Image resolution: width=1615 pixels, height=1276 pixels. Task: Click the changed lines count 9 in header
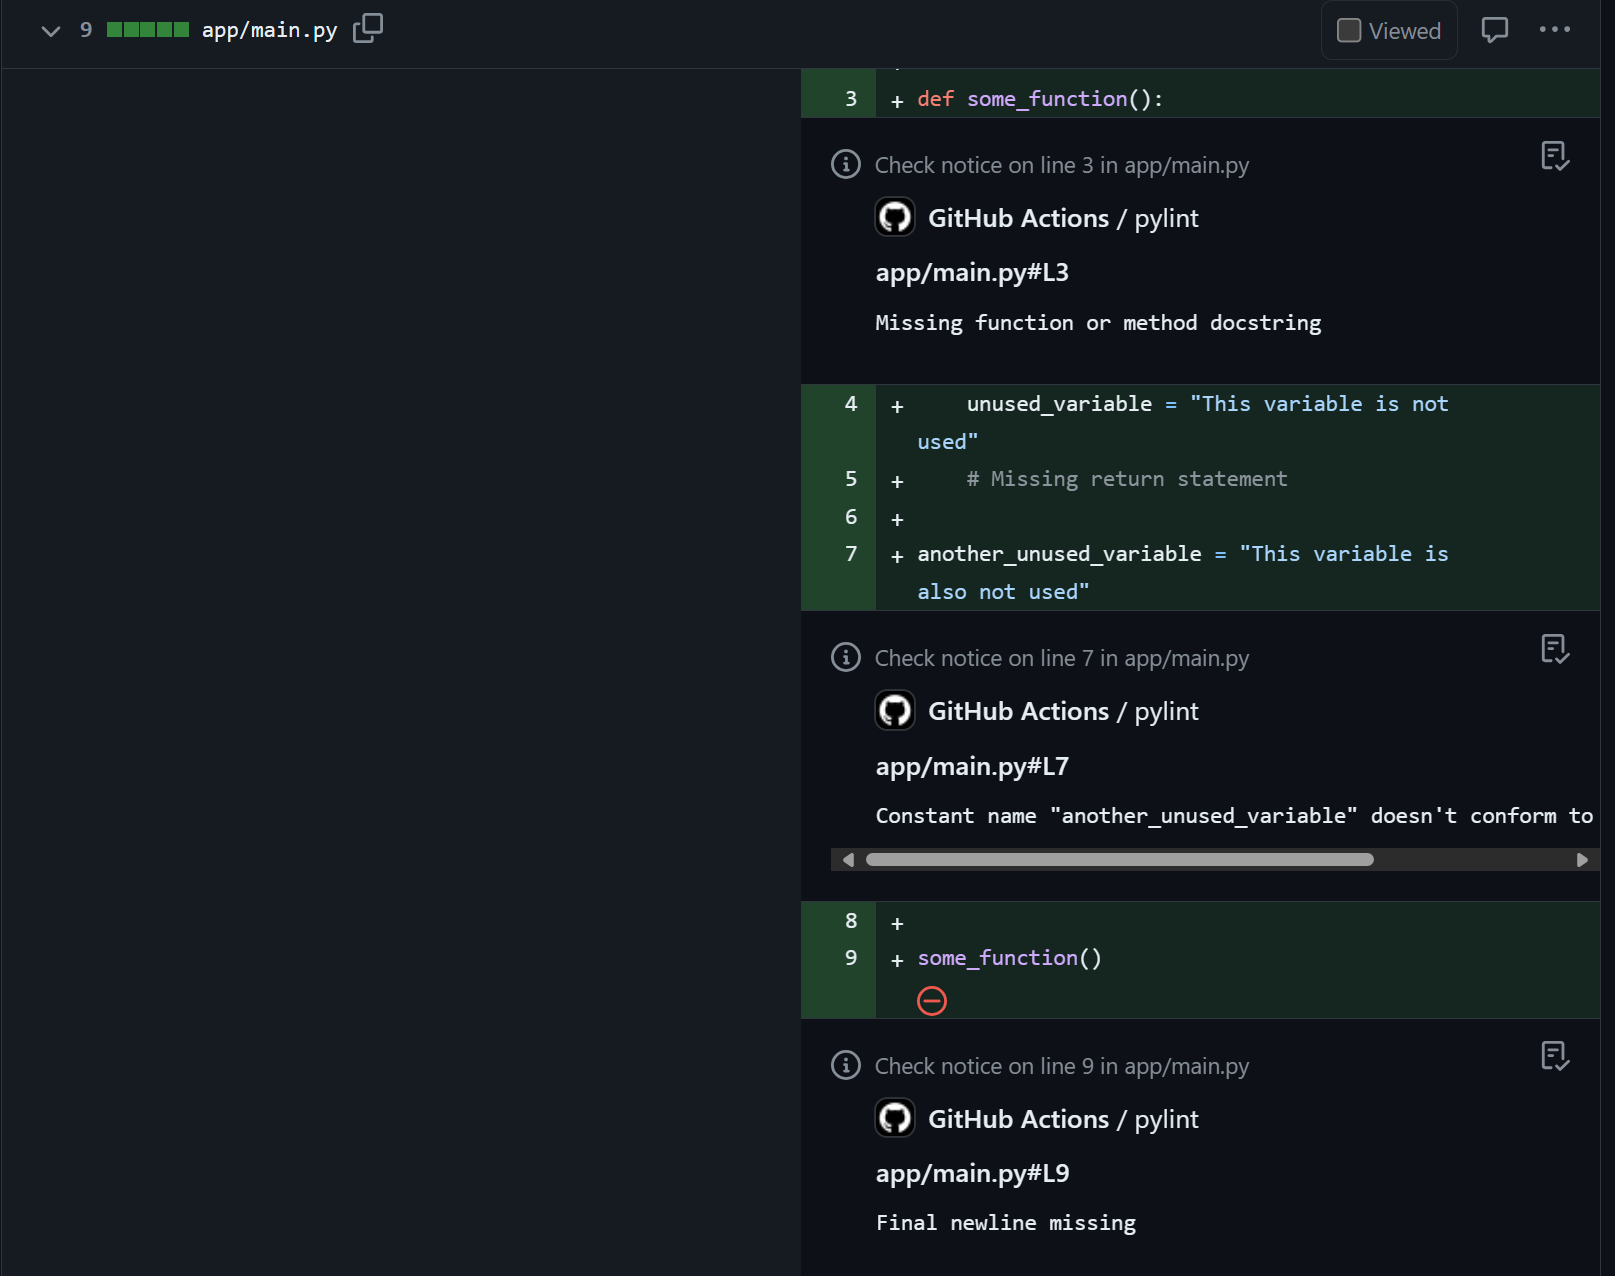click(x=86, y=30)
